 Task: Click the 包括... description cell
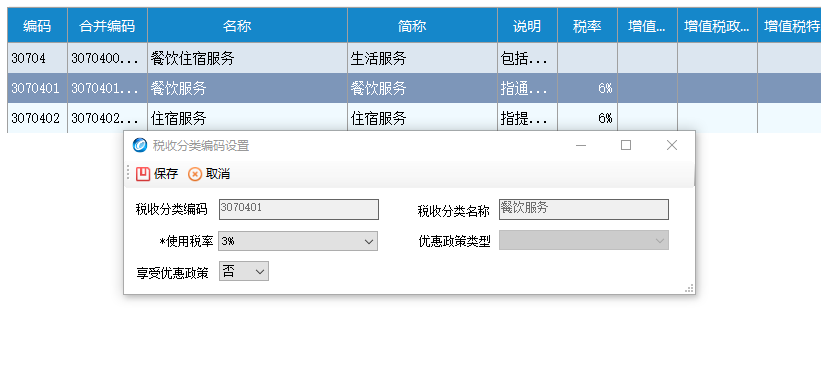coord(527,58)
